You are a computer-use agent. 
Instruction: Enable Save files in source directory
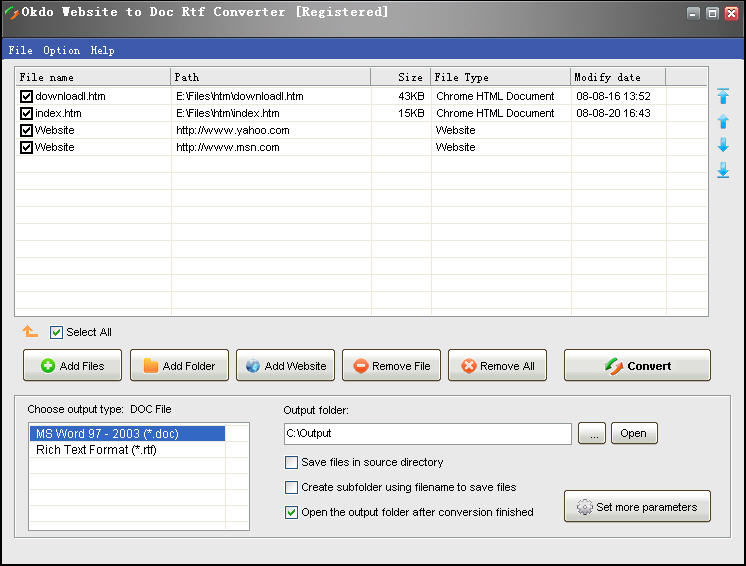tap(291, 462)
